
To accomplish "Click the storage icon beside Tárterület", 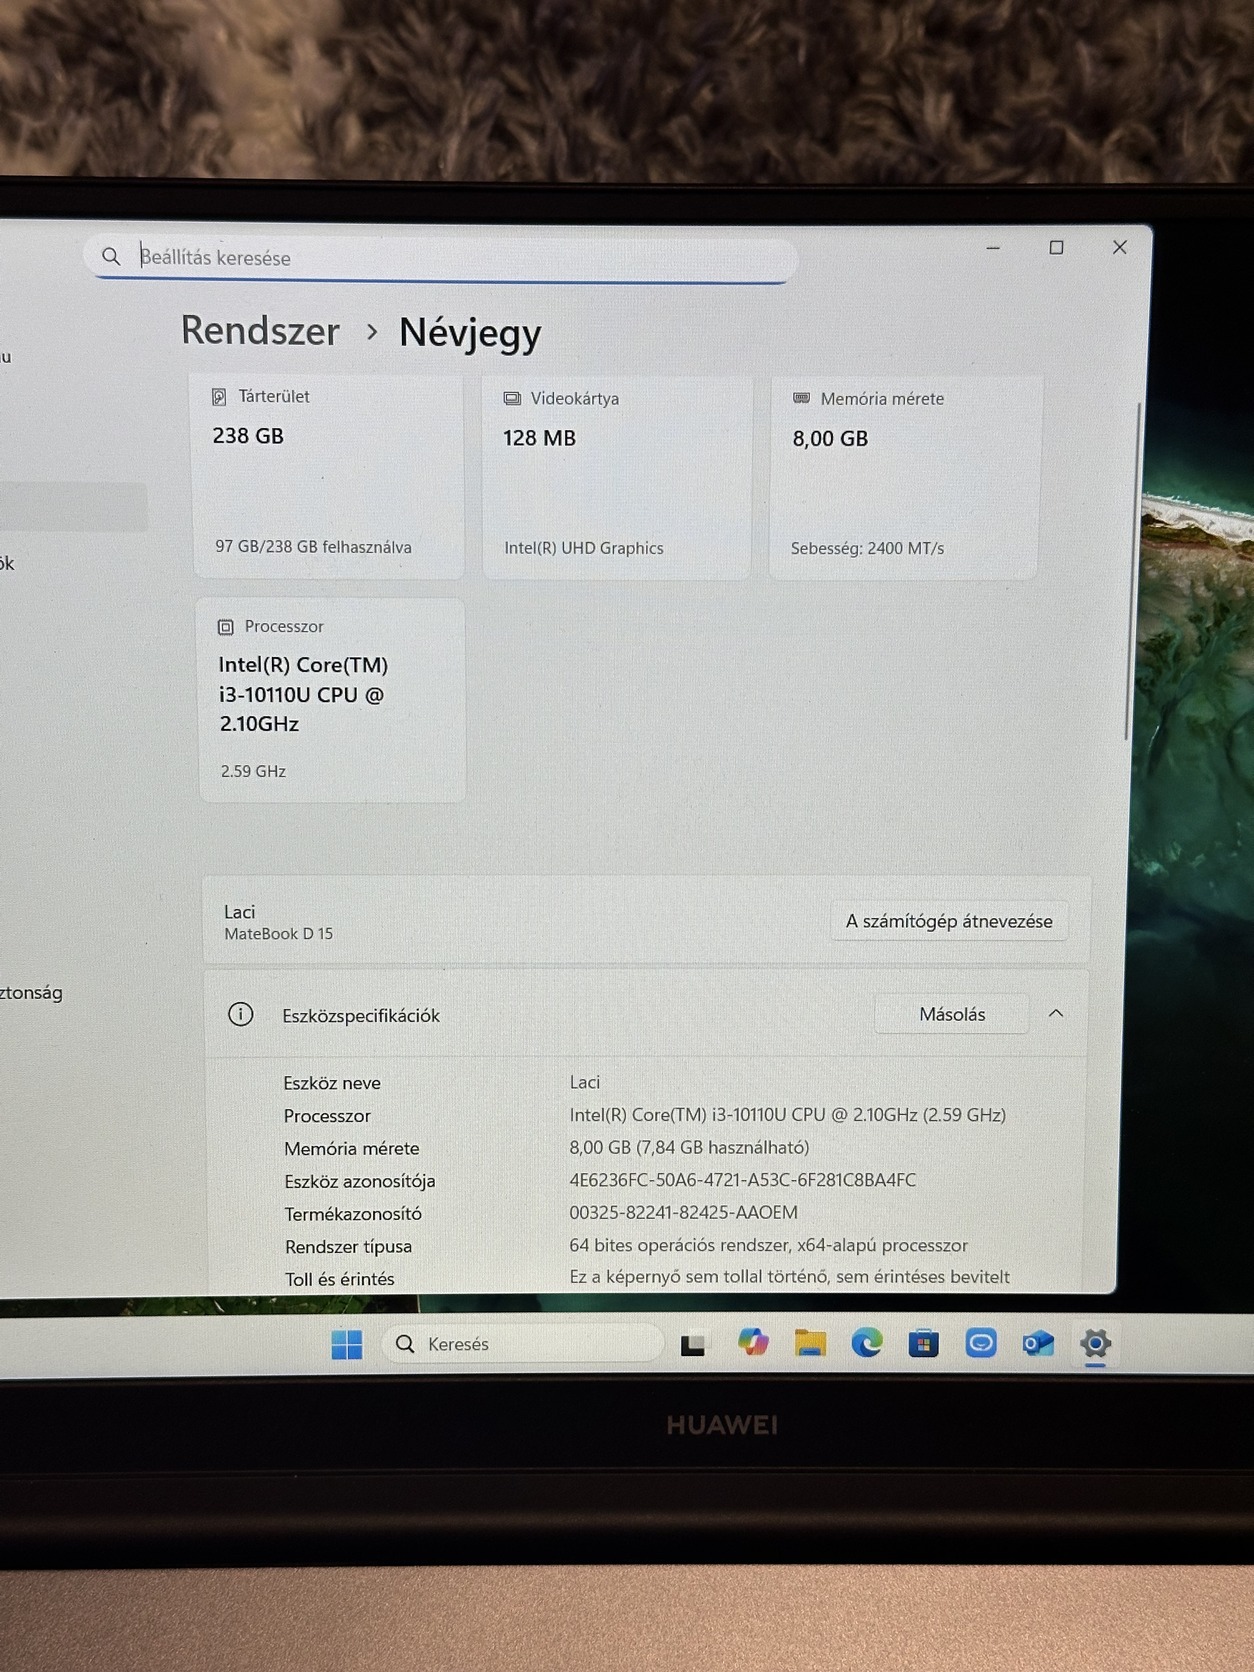I will (219, 397).
